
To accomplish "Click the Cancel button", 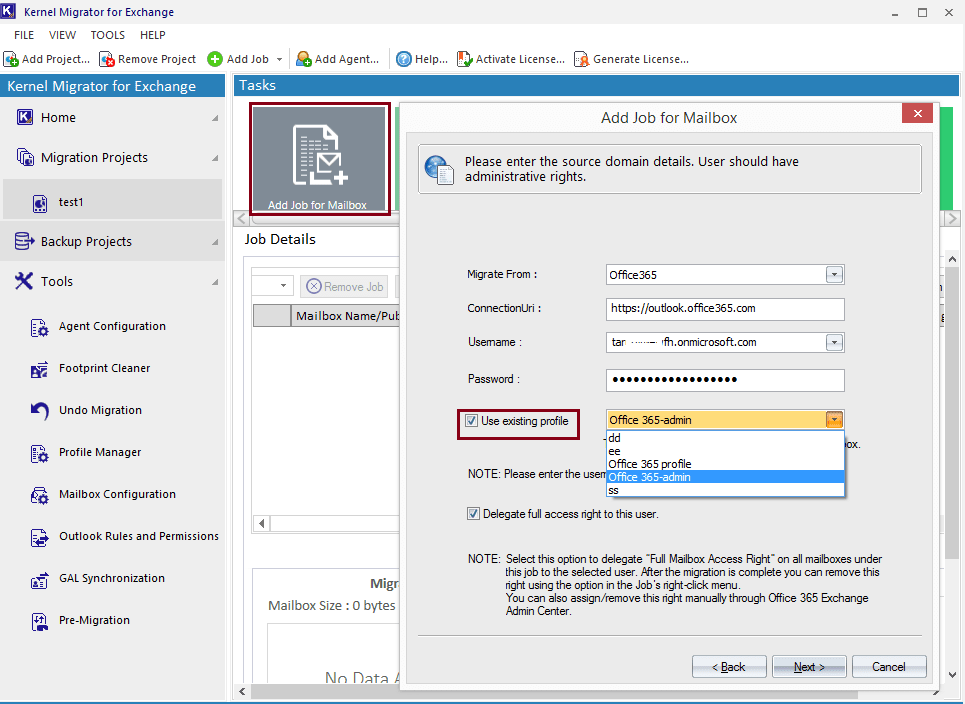I will (889, 666).
